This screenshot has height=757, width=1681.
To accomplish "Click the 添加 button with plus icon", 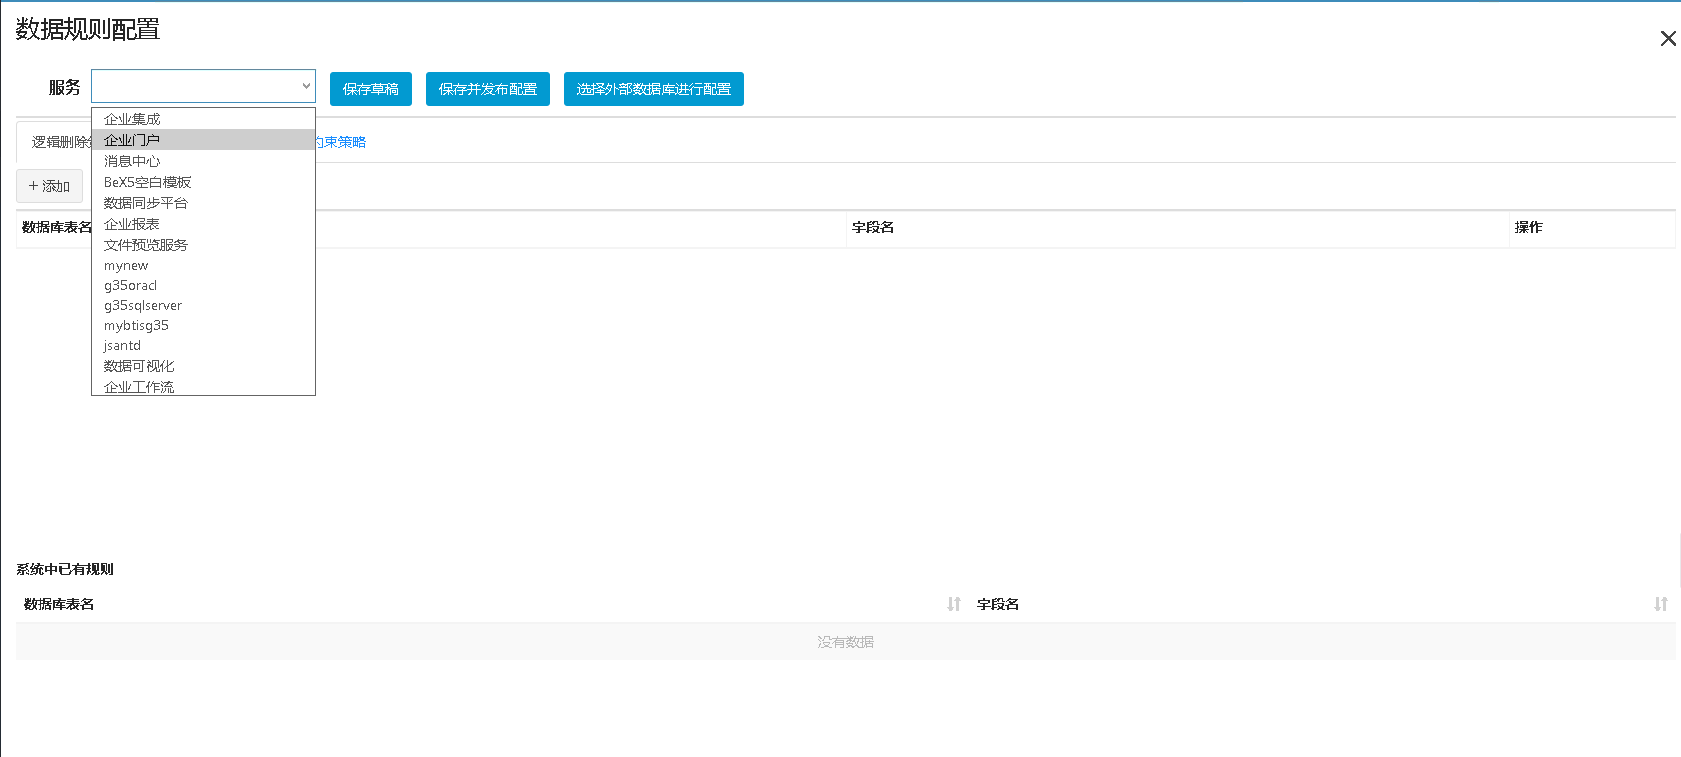I will pyautogui.click(x=49, y=186).
